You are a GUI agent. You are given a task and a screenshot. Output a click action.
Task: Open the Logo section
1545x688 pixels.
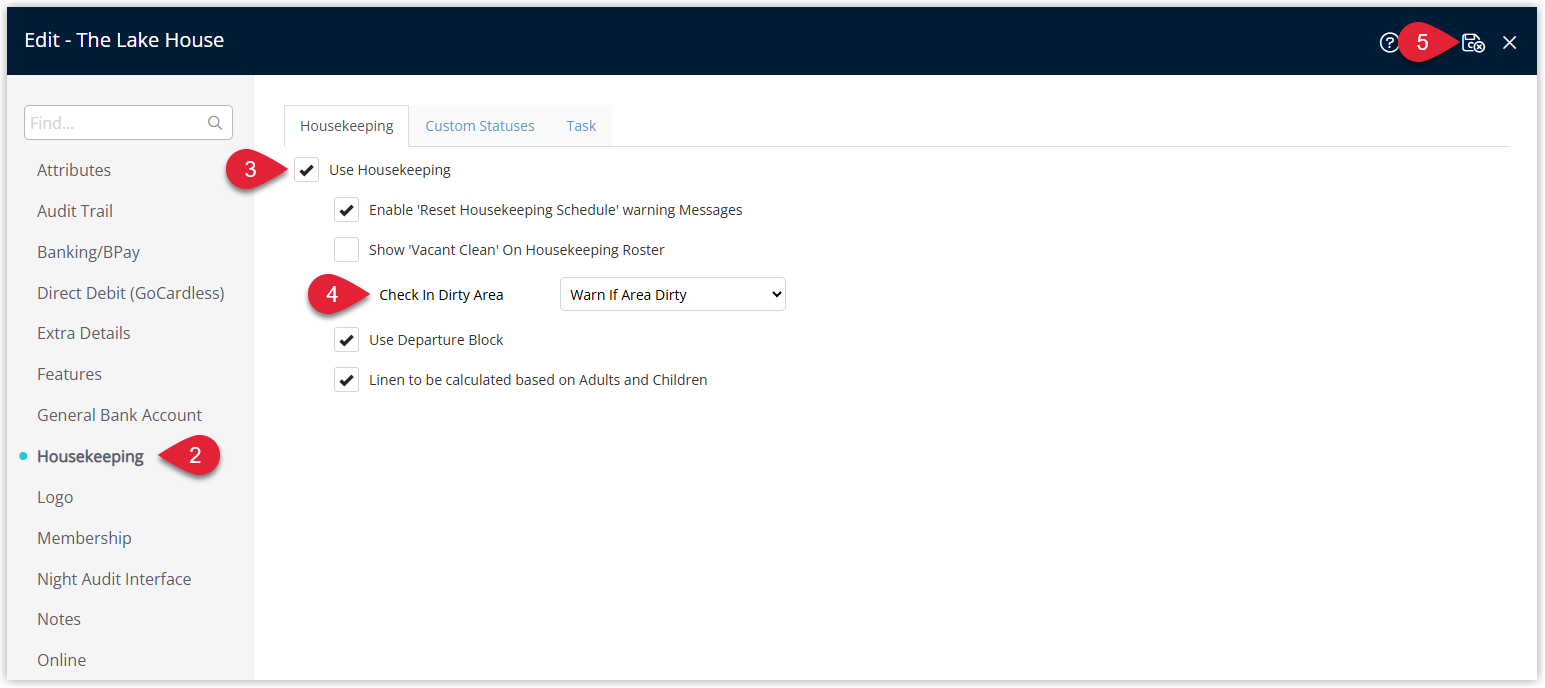pyautogui.click(x=55, y=497)
